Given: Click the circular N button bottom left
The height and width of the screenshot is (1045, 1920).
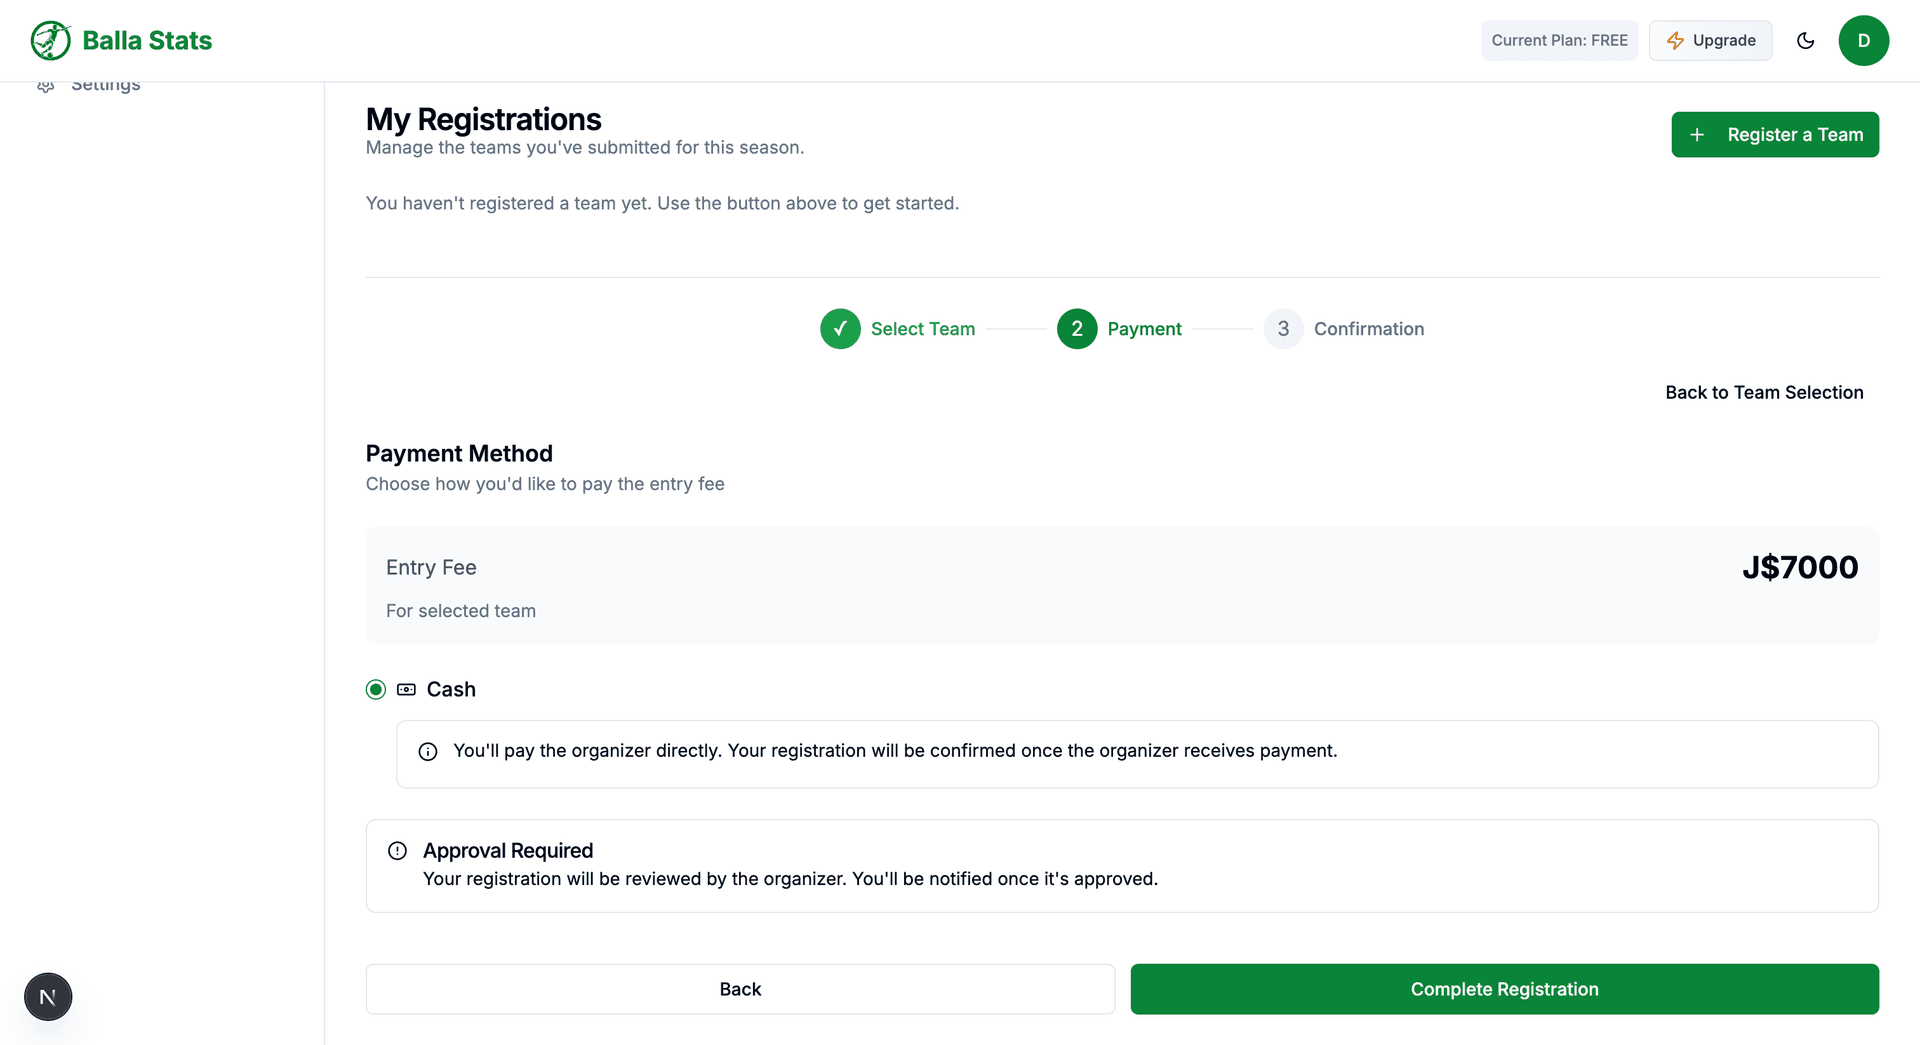Looking at the screenshot, I should 47,996.
